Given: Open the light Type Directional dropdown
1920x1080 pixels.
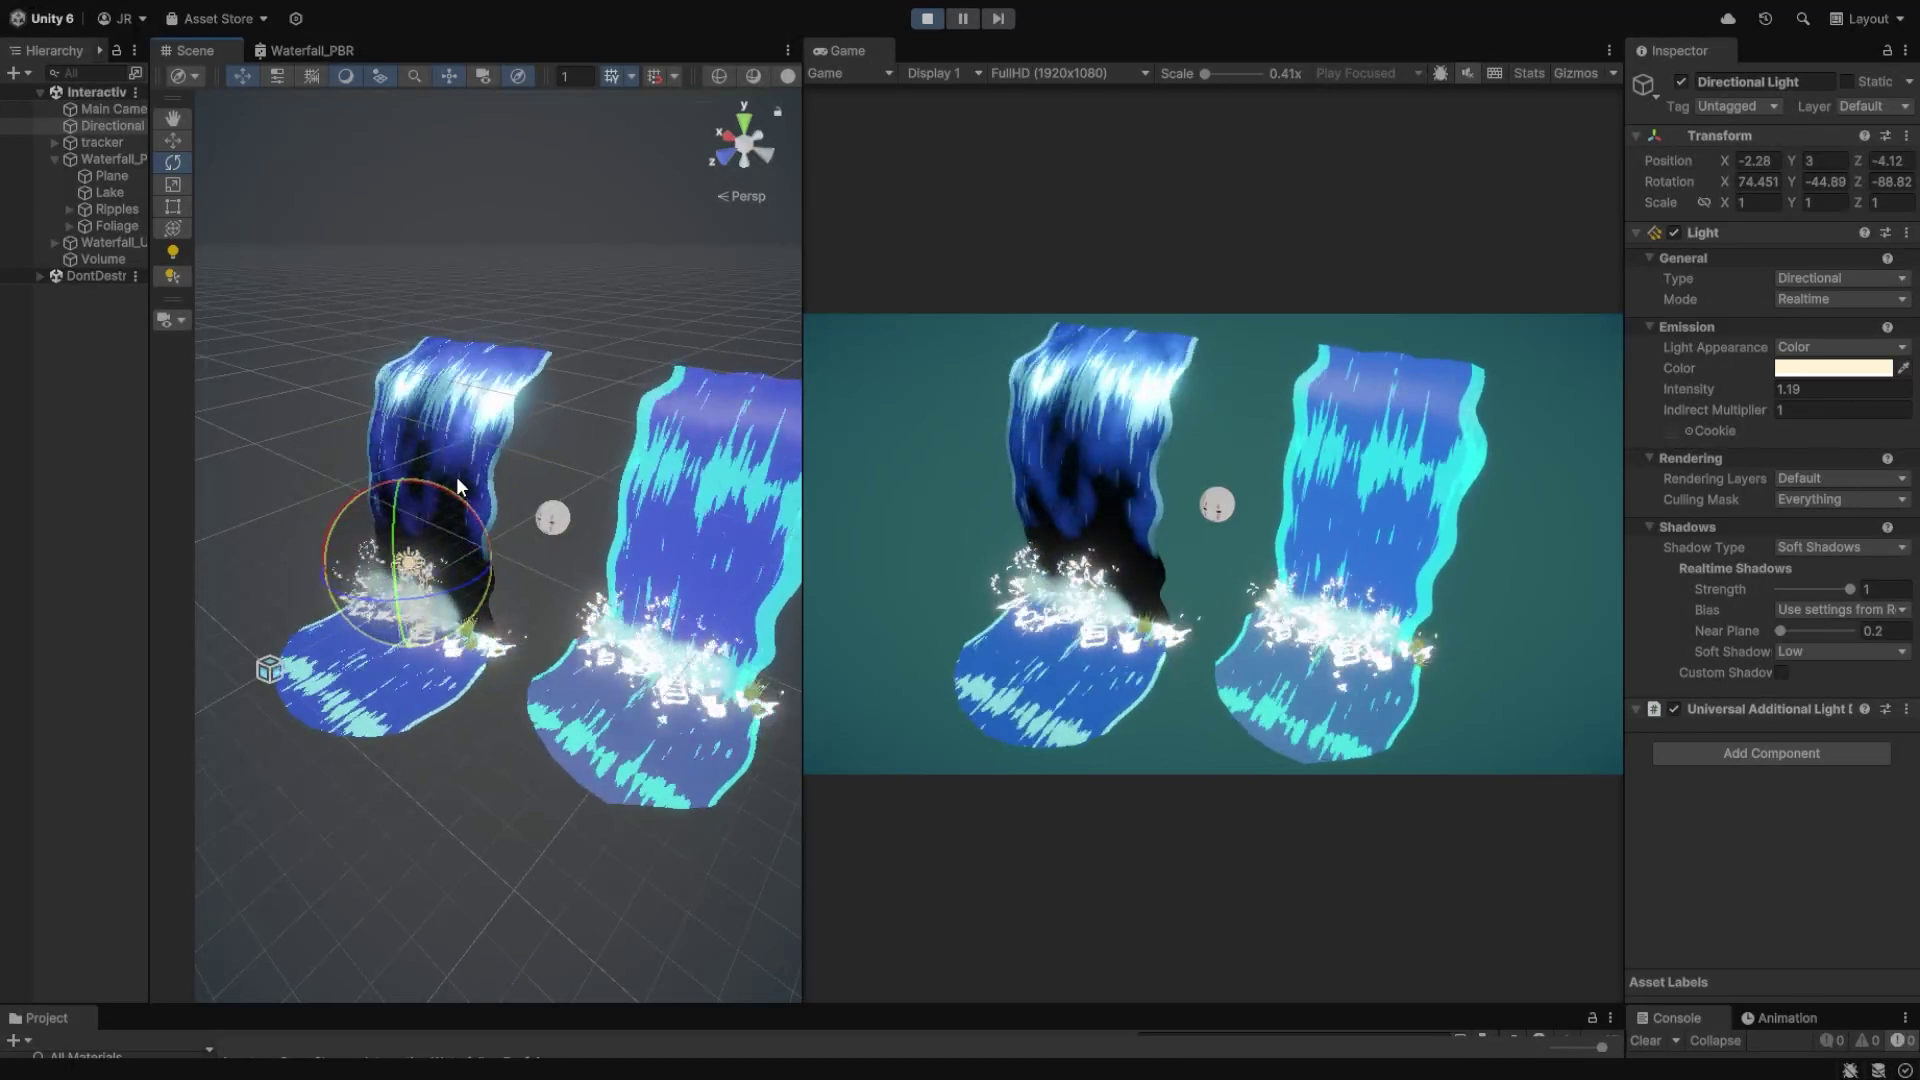Looking at the screenshot, I should tap(1842, 278).
